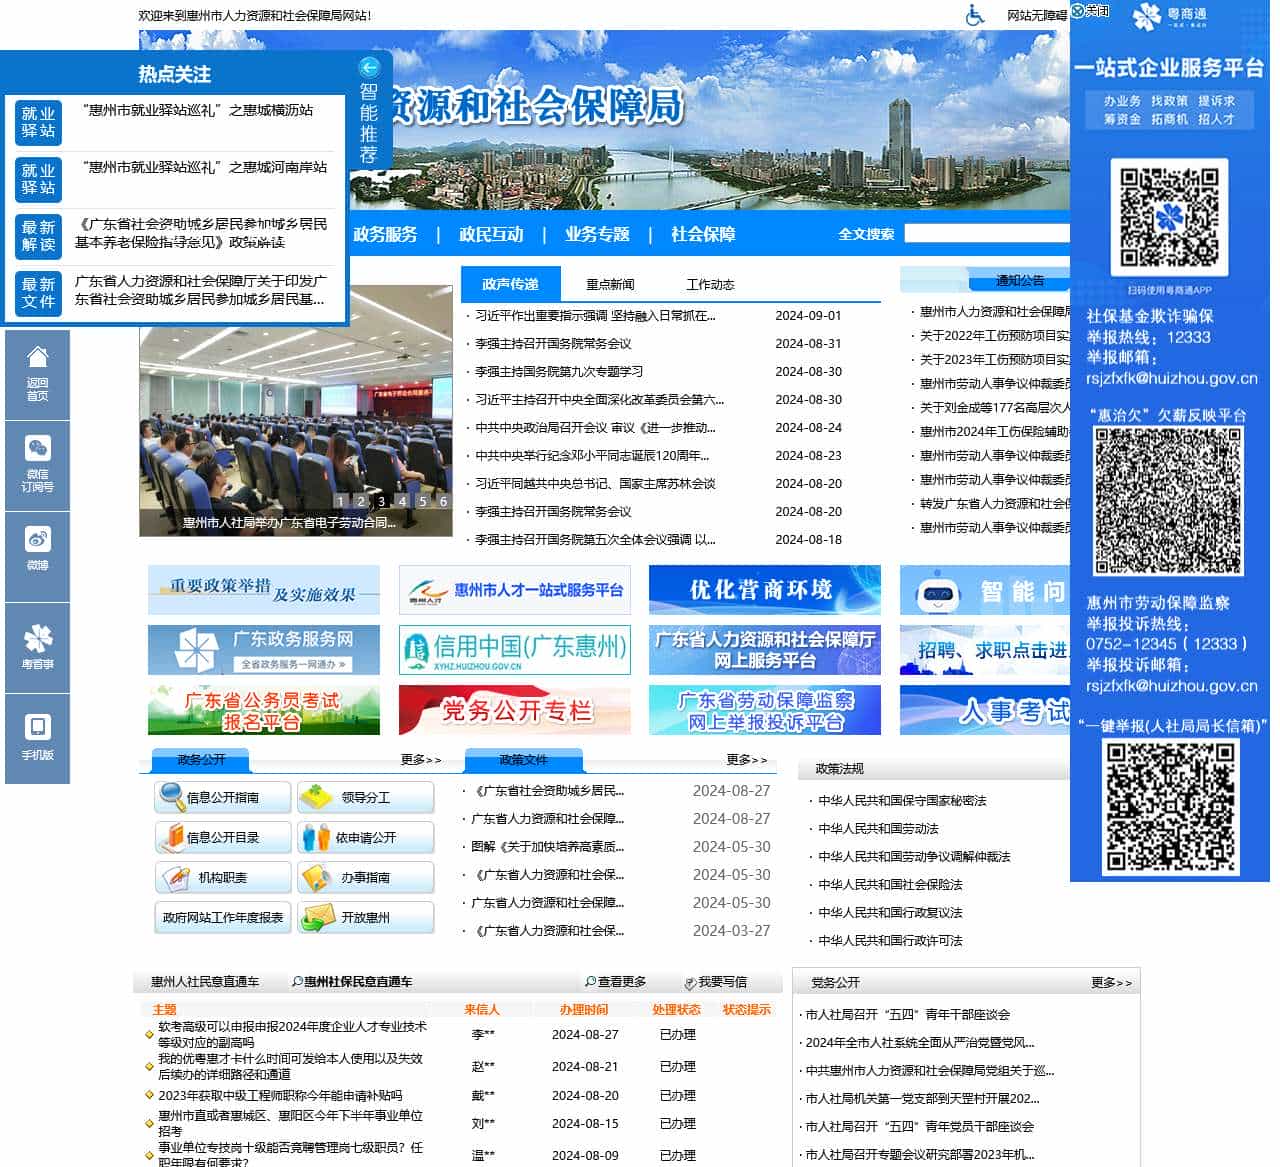Image resolution: width=1280 pixels, height=1167 pixels.
Task: Click the conference room news photo
Action: click(295, 410)
